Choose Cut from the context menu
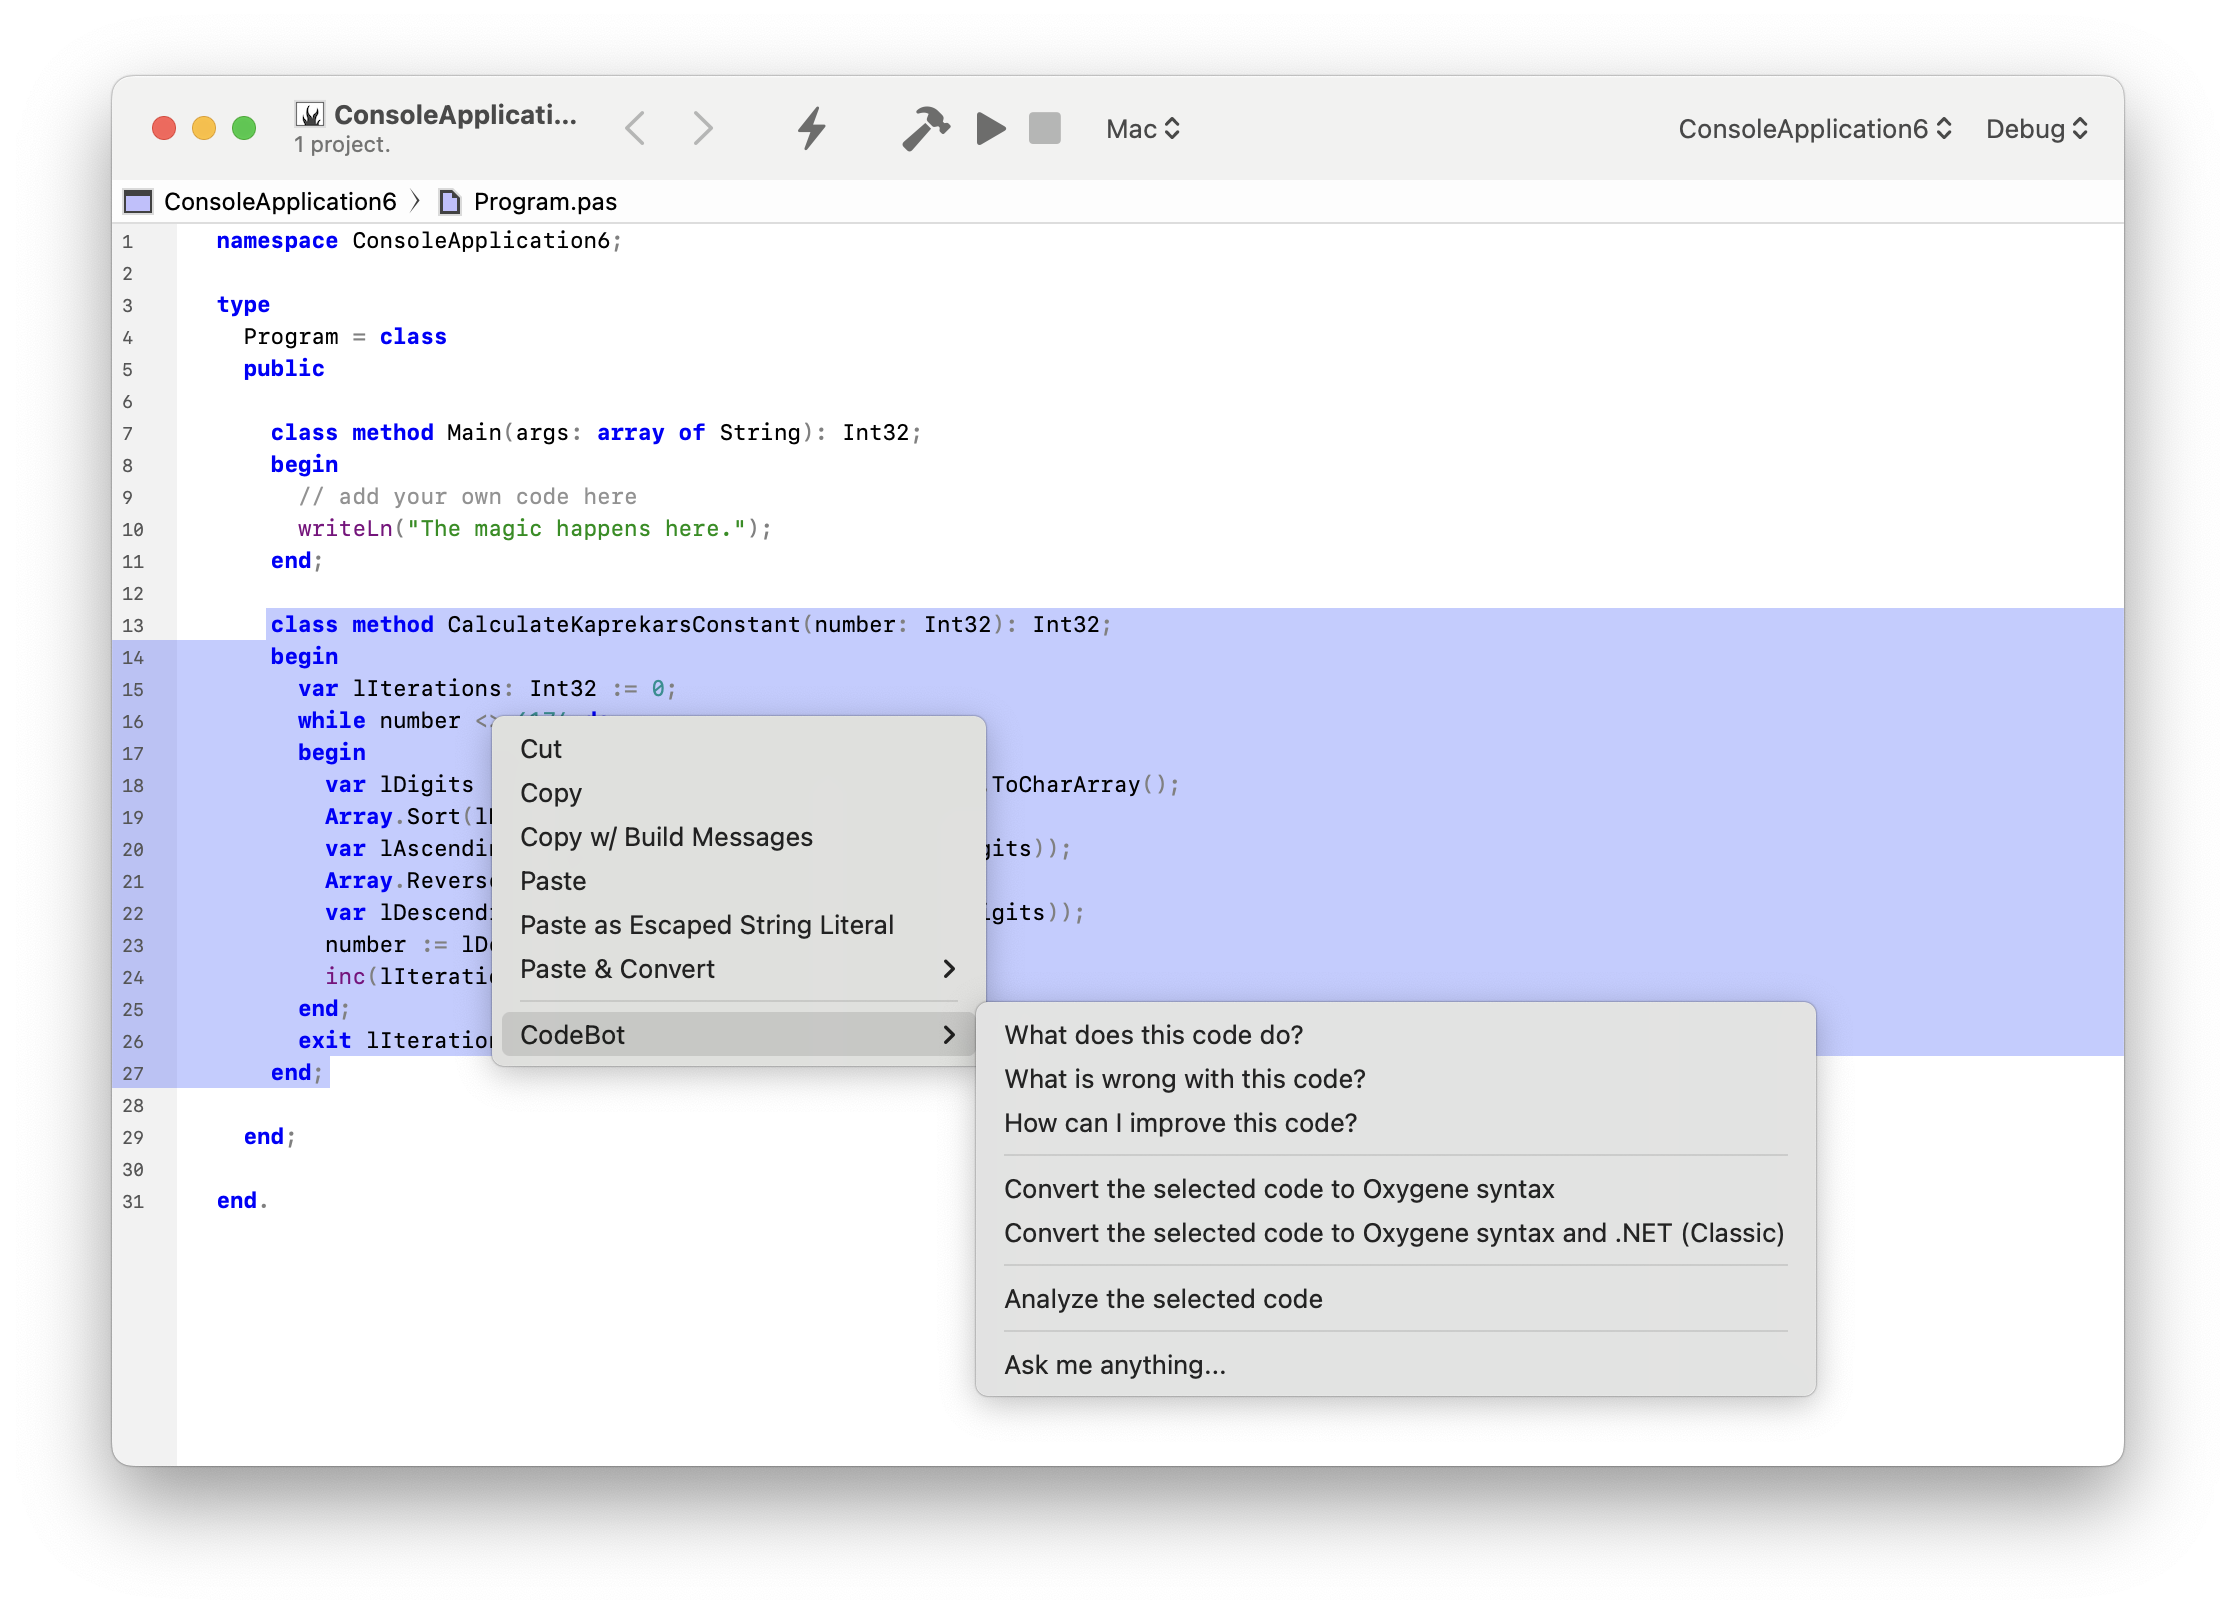The width and height of the screenshot is (2236, 1614). click(x=738, y=749)
